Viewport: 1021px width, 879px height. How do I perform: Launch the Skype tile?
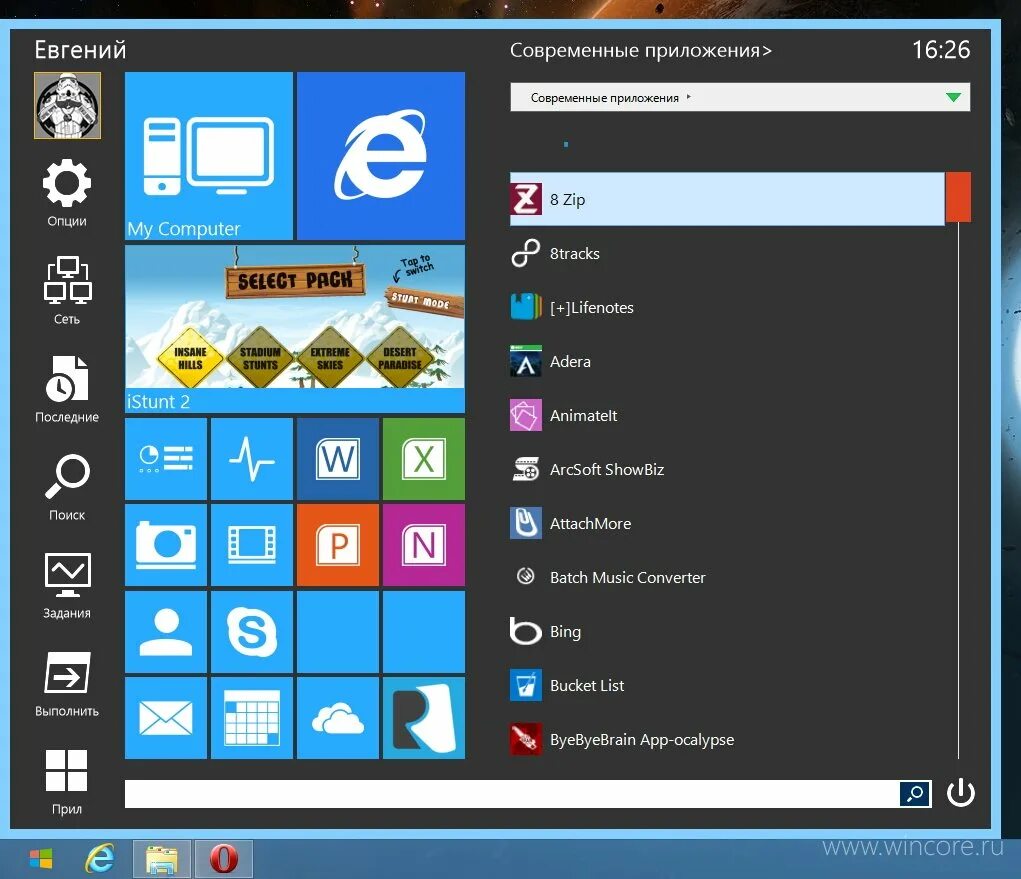tap(251, 632)
